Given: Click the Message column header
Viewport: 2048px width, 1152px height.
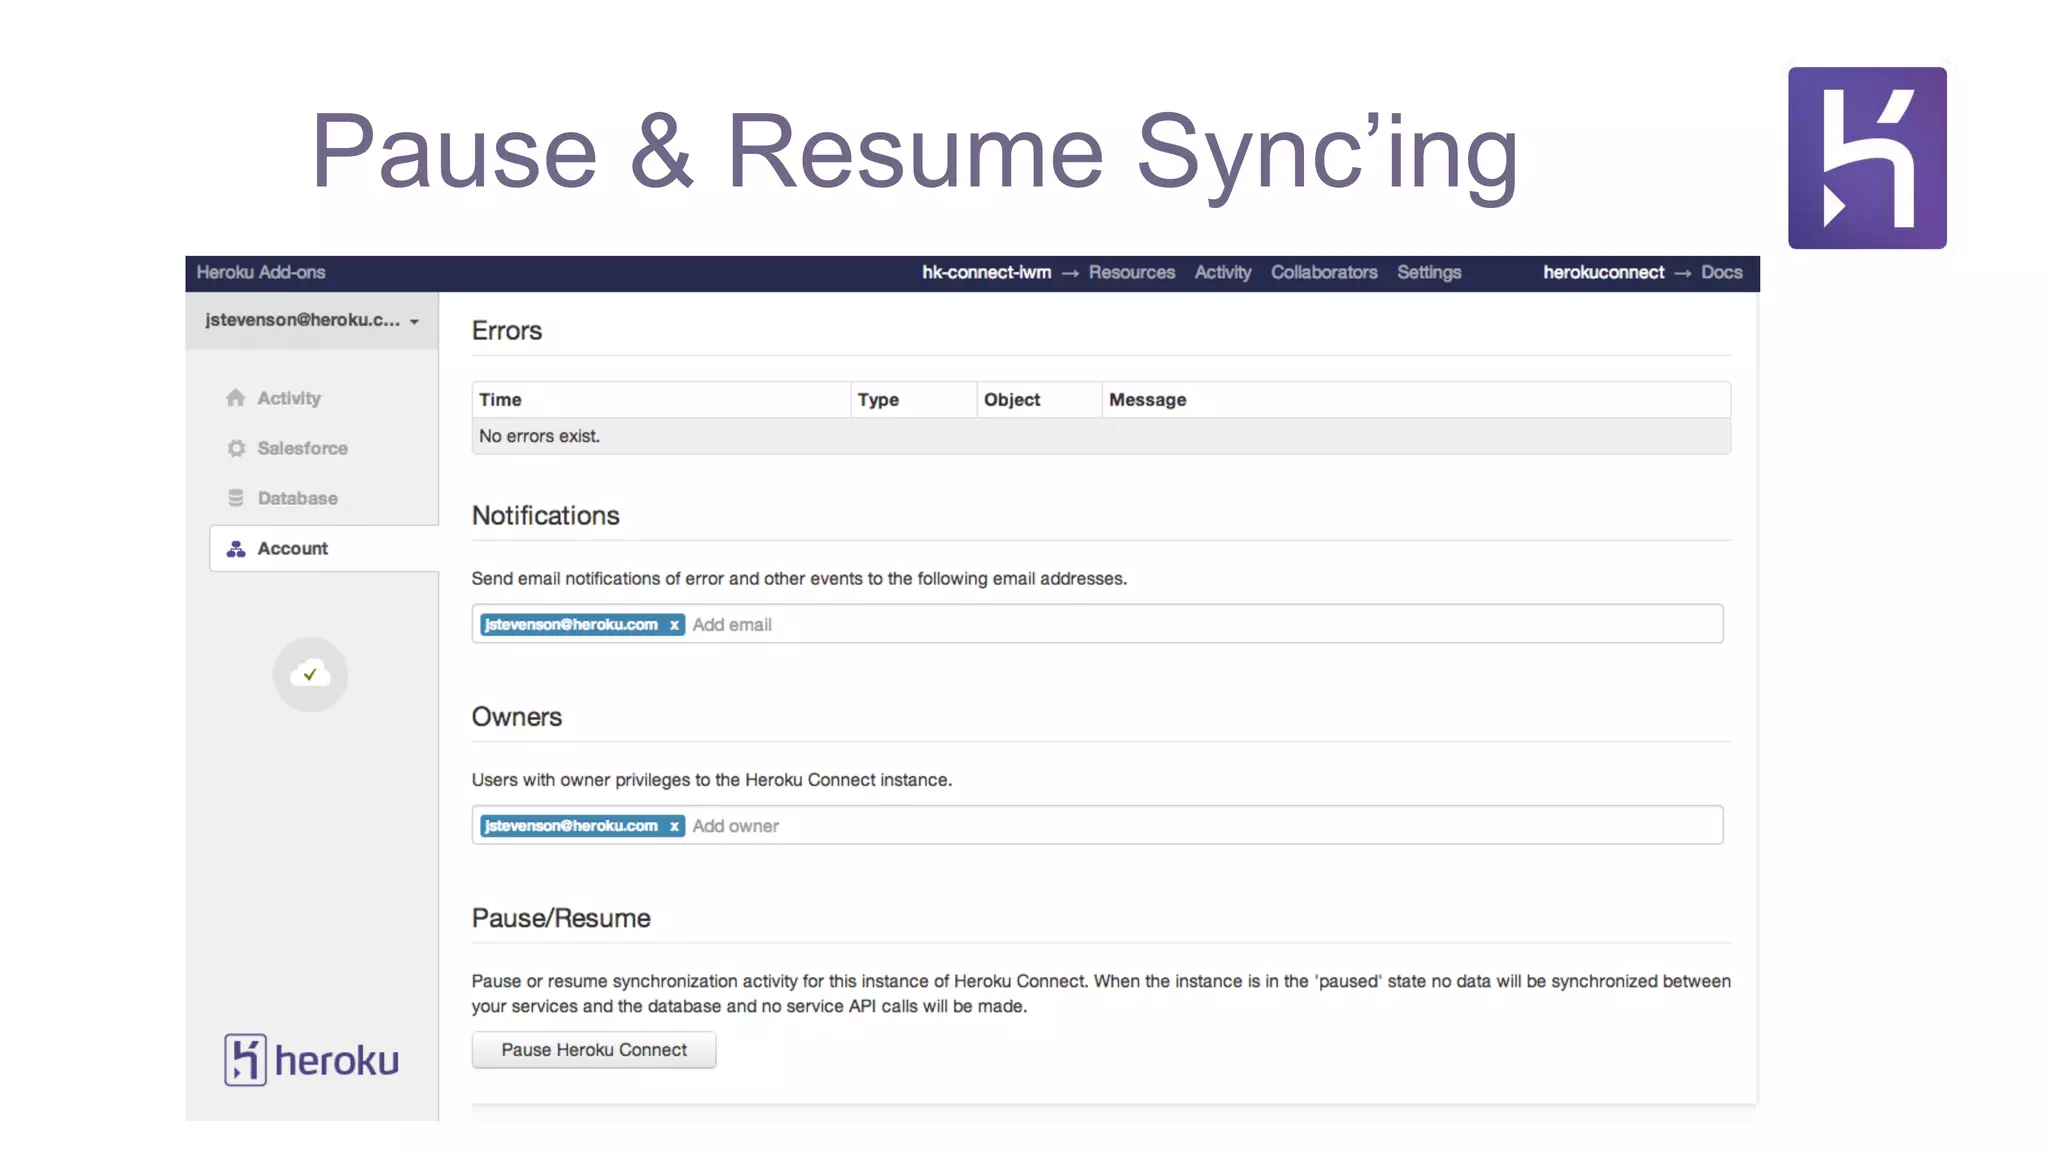Looking at the screenshot, I should click(x=1416, y=400).
